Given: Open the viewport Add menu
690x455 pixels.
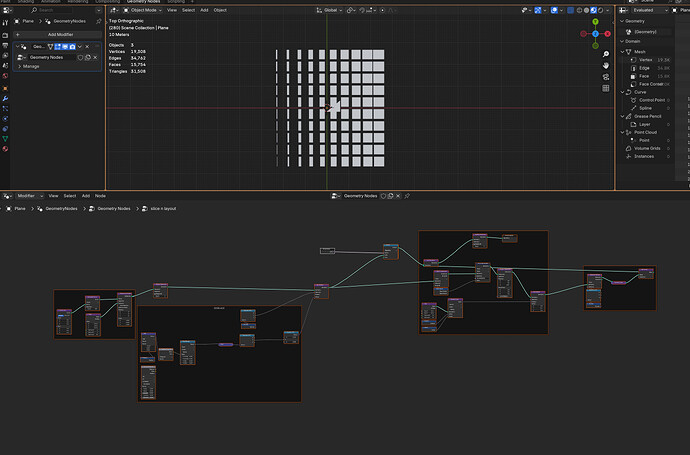Looking at the screenshot, I should click(204, 10).
